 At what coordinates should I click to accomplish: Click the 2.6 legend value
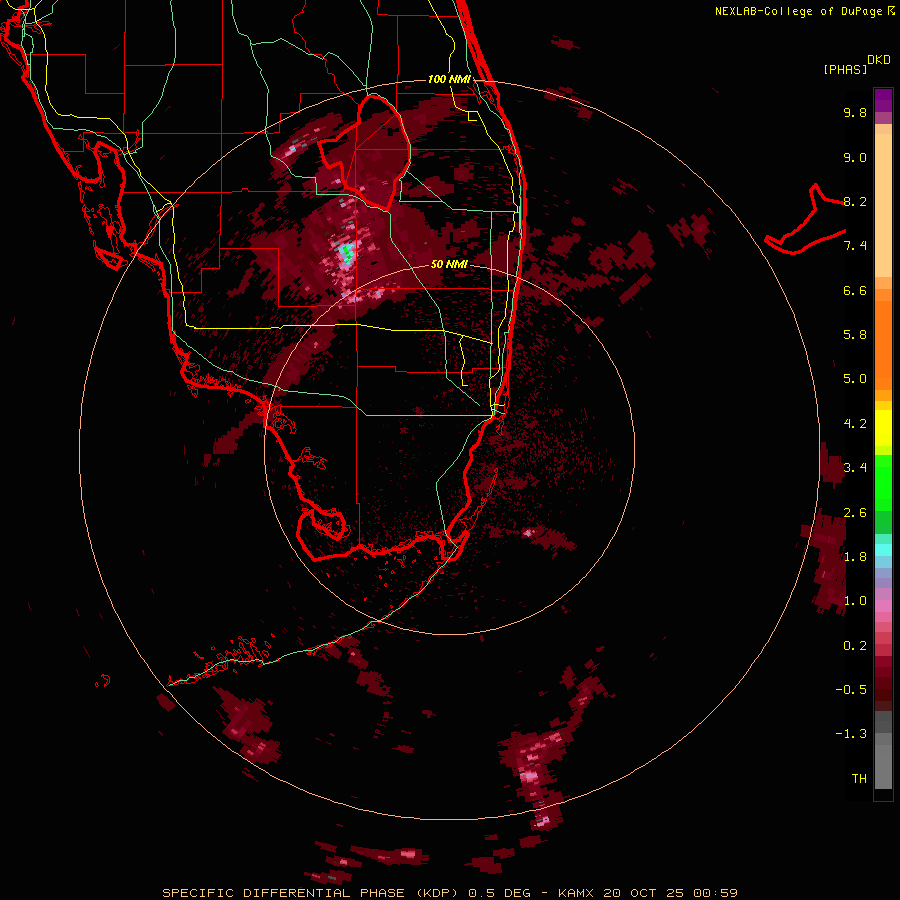coord(855,513)
